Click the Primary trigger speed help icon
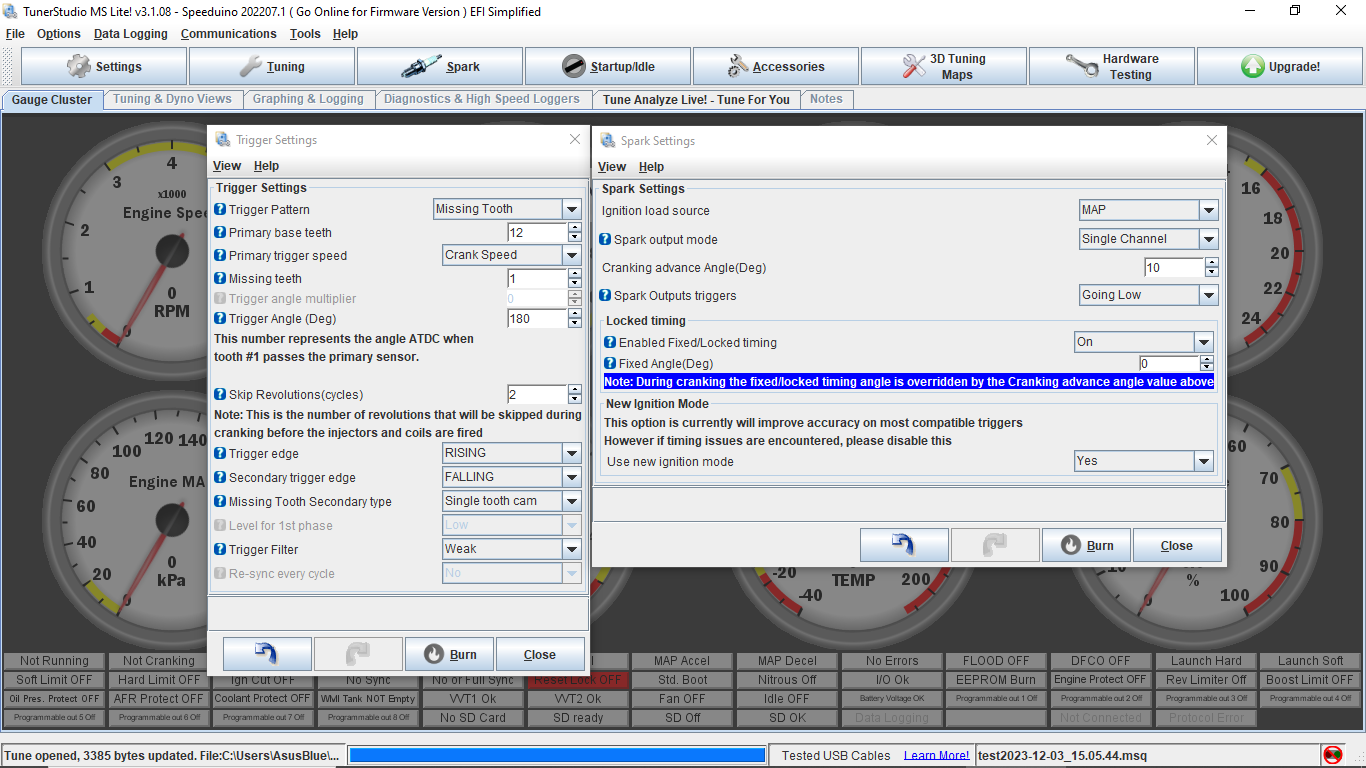The height and width of the screenshot is (768, 1366). click(x=220, y=256)
